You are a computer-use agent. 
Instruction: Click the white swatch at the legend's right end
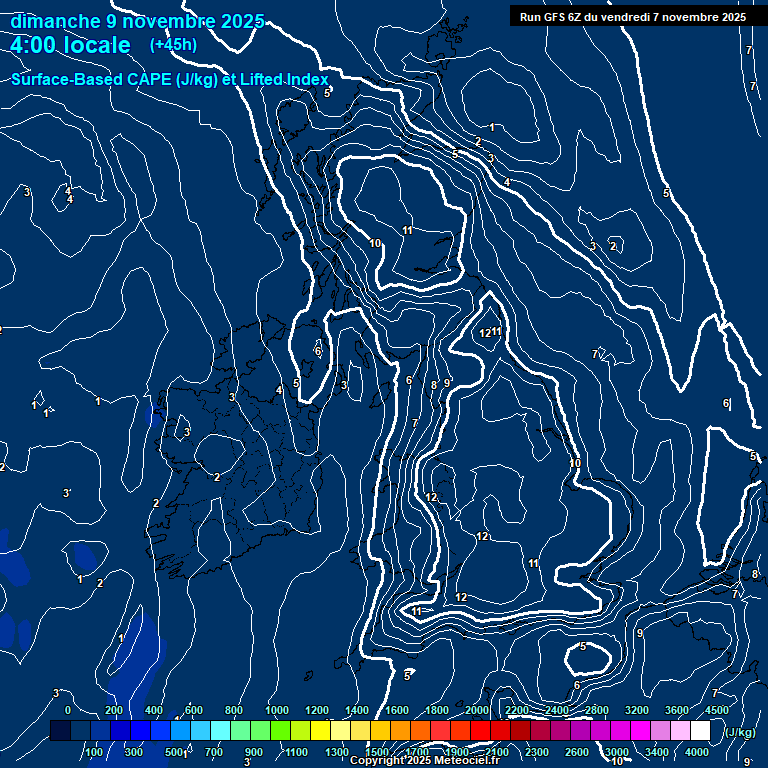coord(700,731)
